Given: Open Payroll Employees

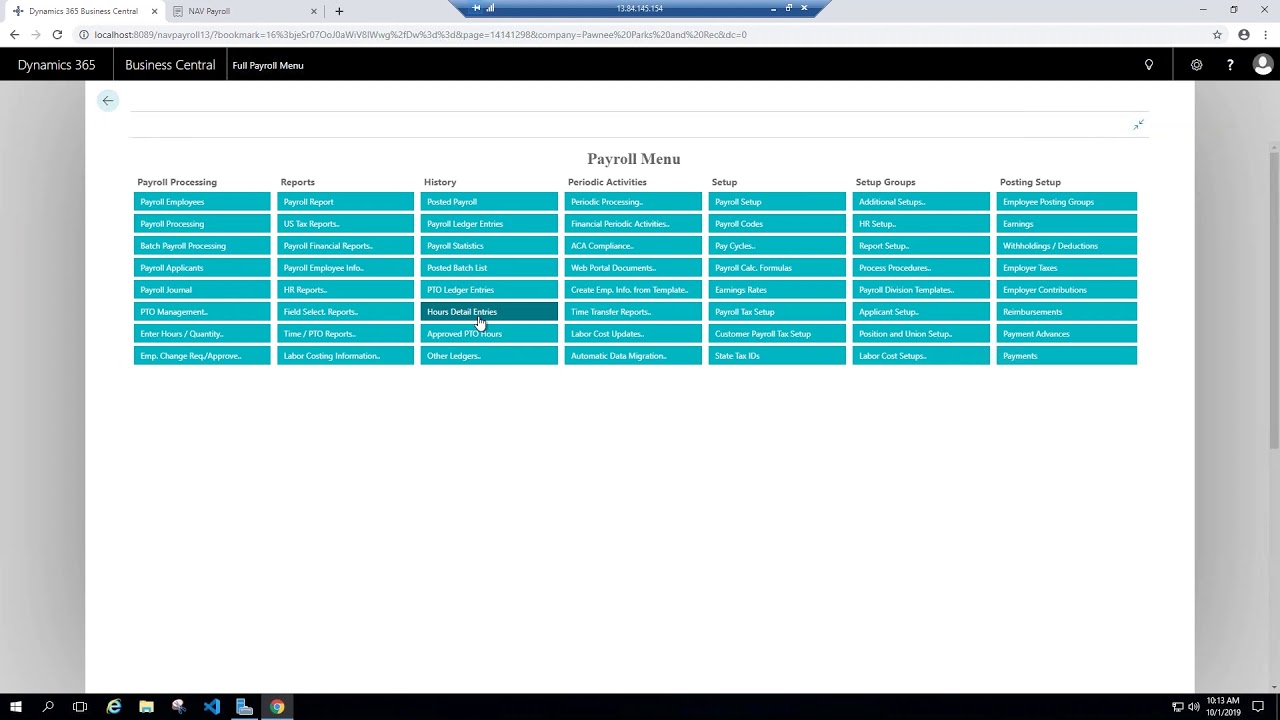Looking at the screenshot, I should point(202,202).
